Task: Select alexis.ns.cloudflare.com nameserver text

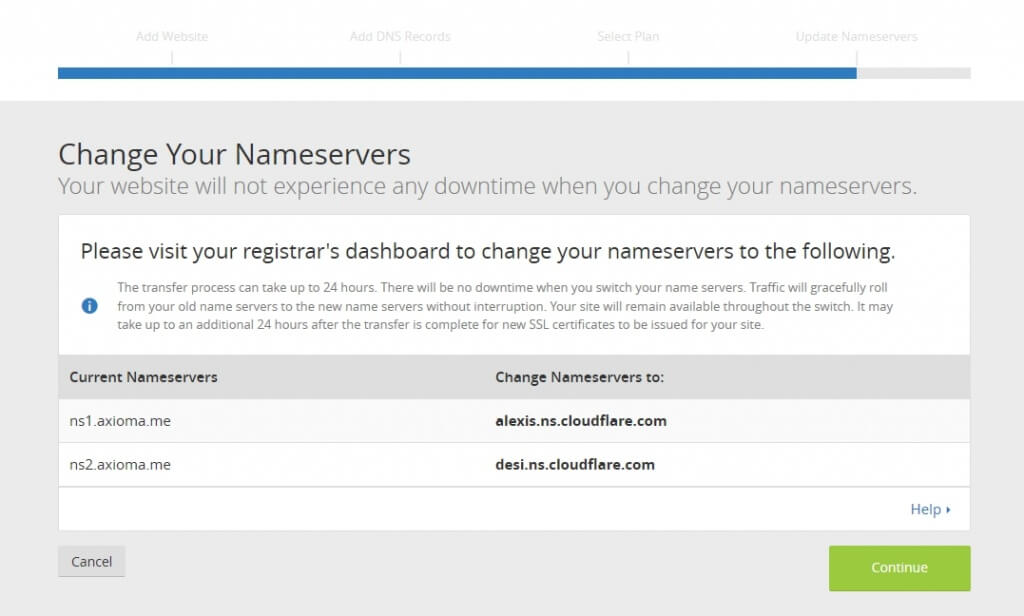Action: tap(581, 421)
